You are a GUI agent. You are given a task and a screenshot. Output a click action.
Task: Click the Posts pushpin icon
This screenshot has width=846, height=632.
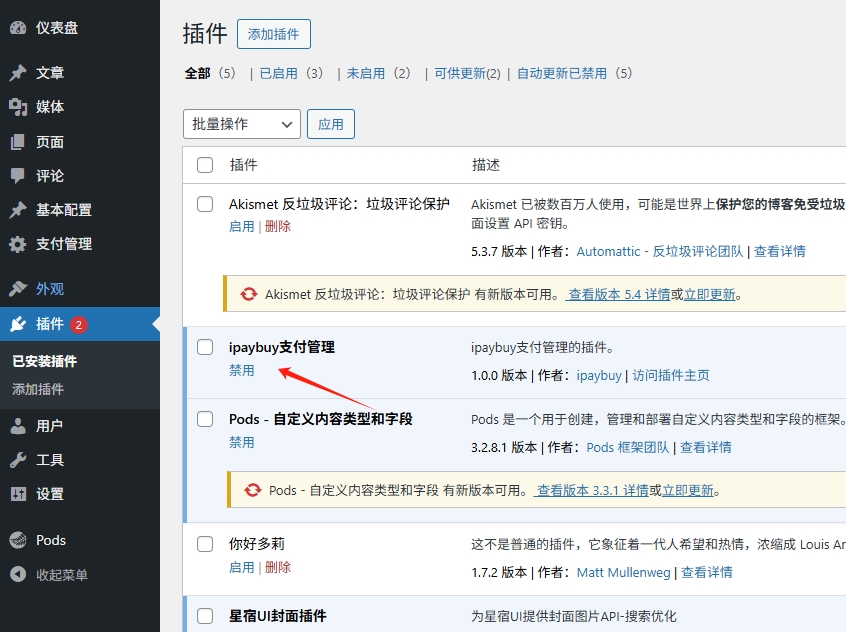(x=18, y=73)
